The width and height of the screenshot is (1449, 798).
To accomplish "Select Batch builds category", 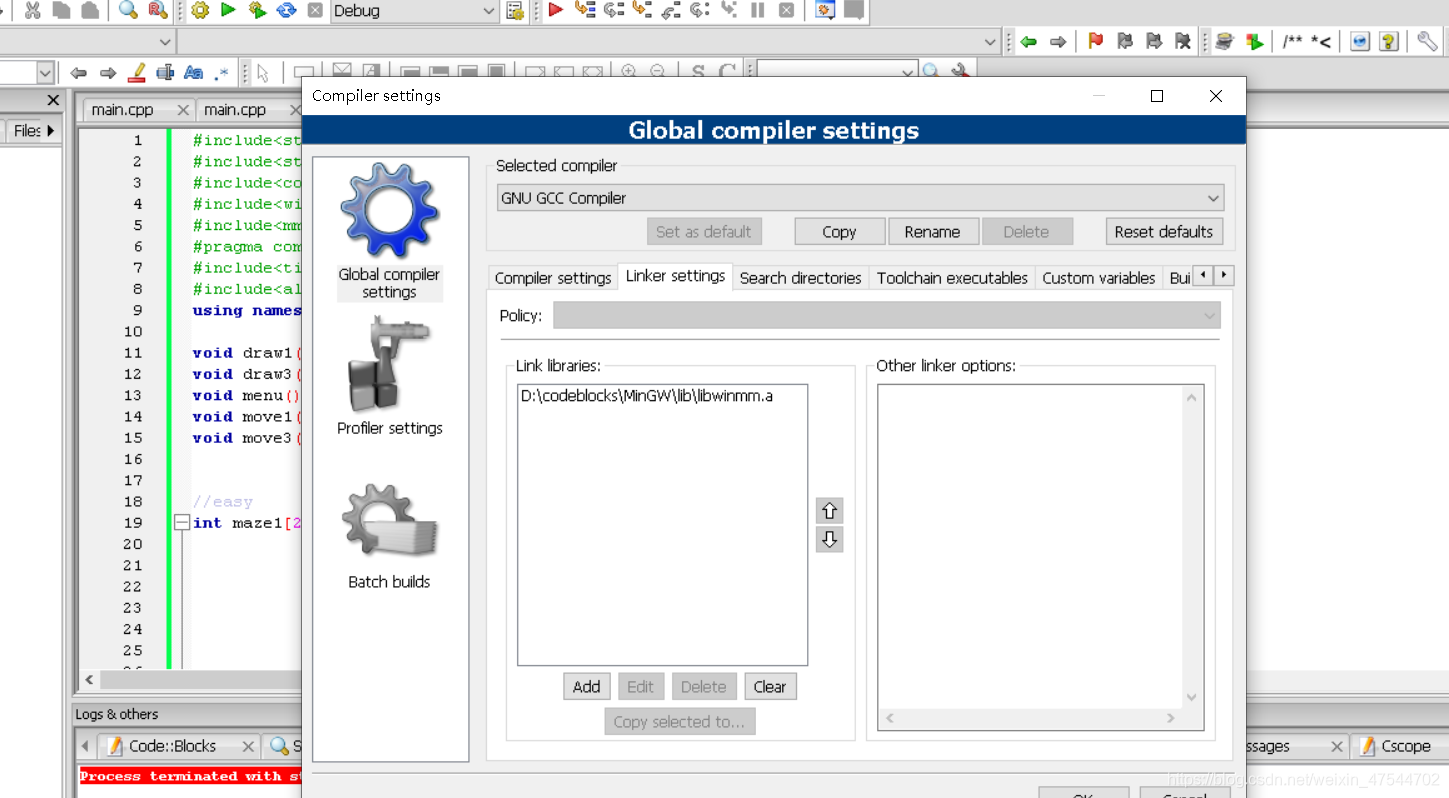I will point(389,536).
